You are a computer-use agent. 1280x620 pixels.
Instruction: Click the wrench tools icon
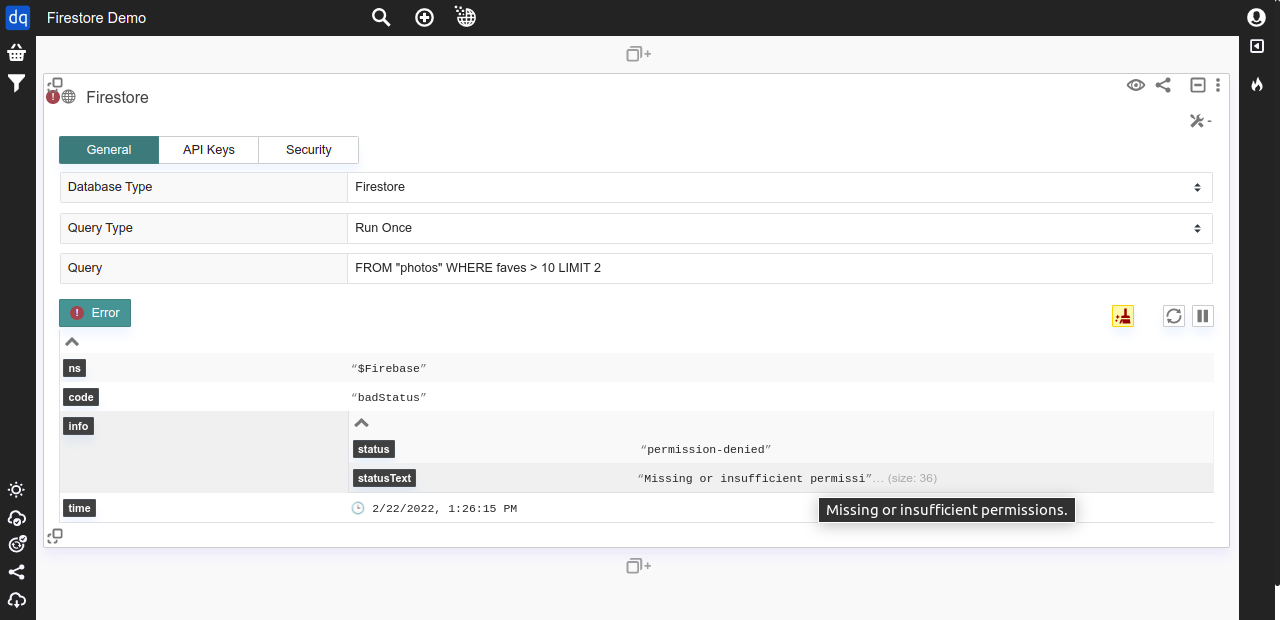[x=1199, y=121]
